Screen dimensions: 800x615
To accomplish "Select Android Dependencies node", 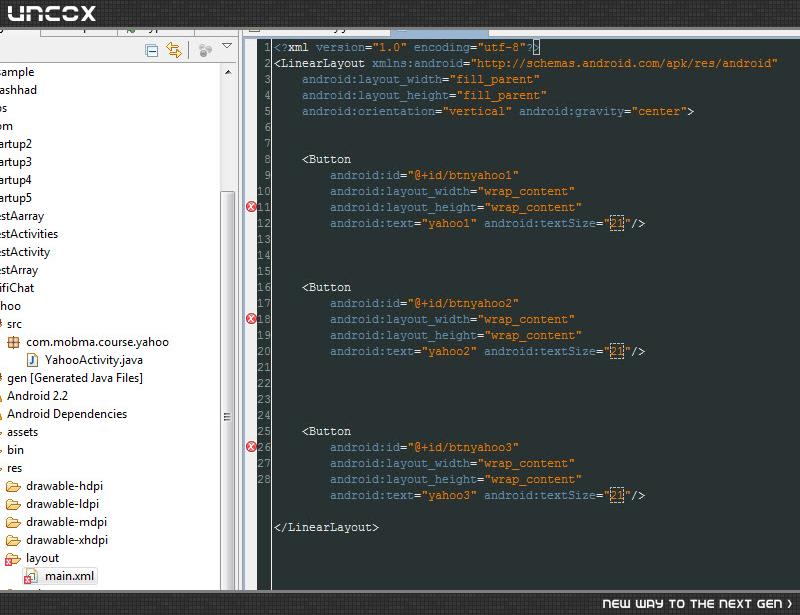I will click(67, 414).
